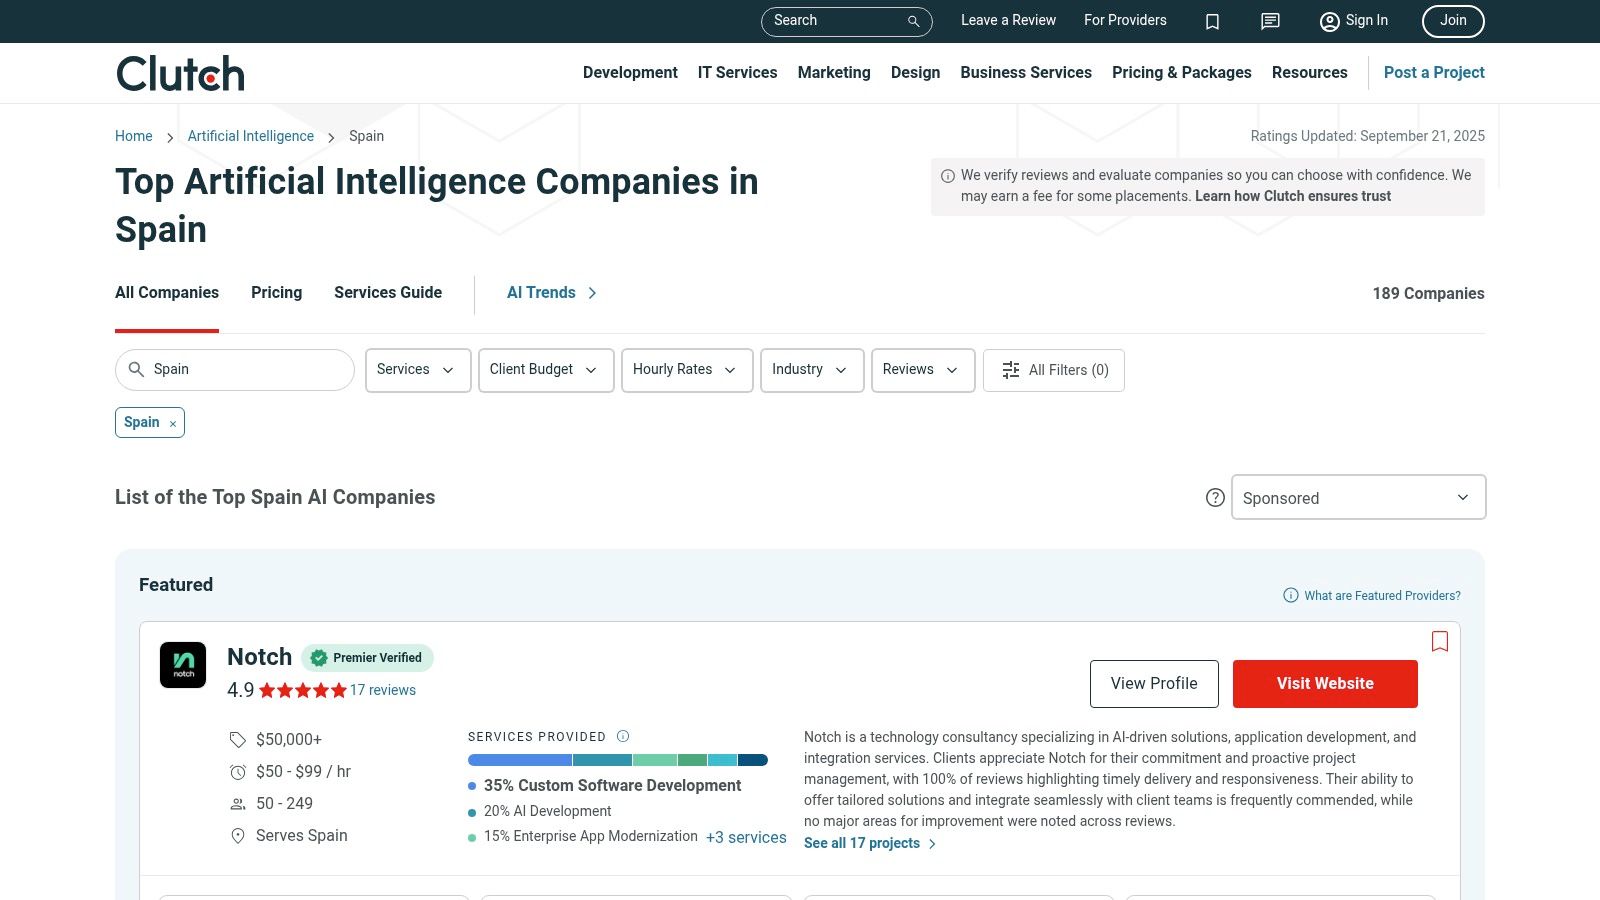Click the Spain location search field

(x=235, y=370)
